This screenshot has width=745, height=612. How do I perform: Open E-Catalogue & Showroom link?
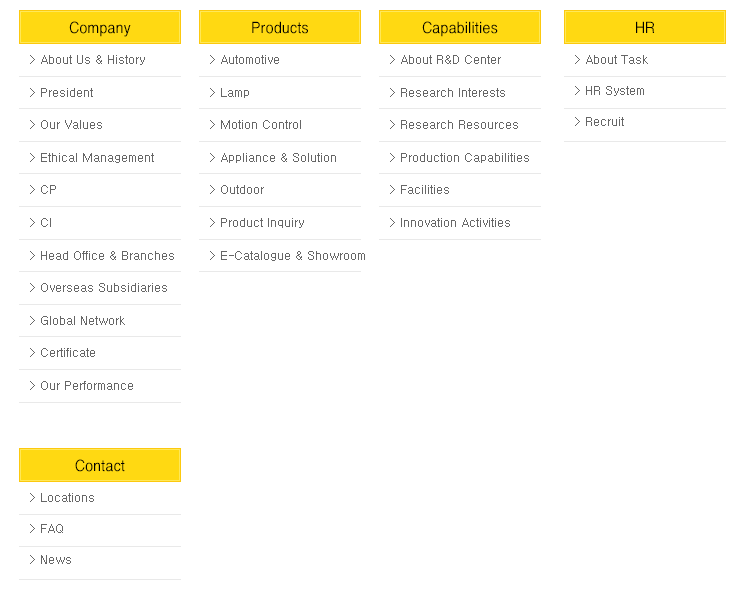(292, 256)
